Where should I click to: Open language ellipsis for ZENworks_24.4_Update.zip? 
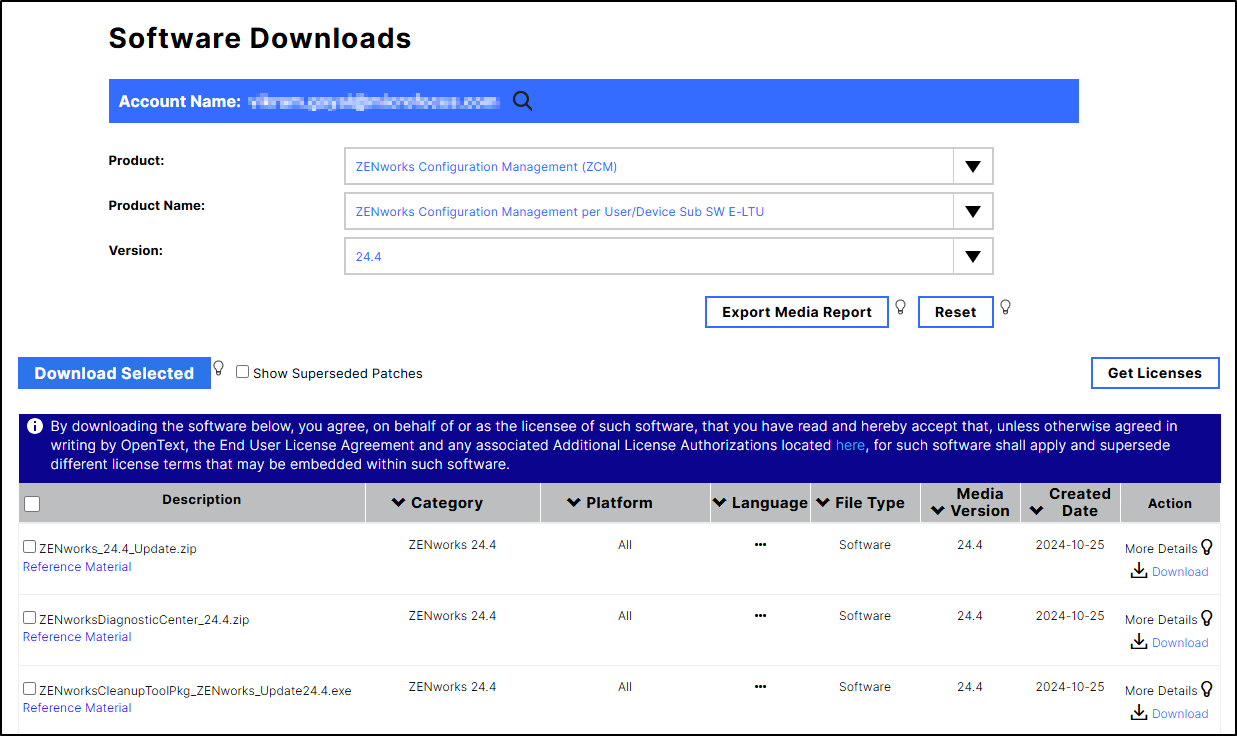(760, 545)
